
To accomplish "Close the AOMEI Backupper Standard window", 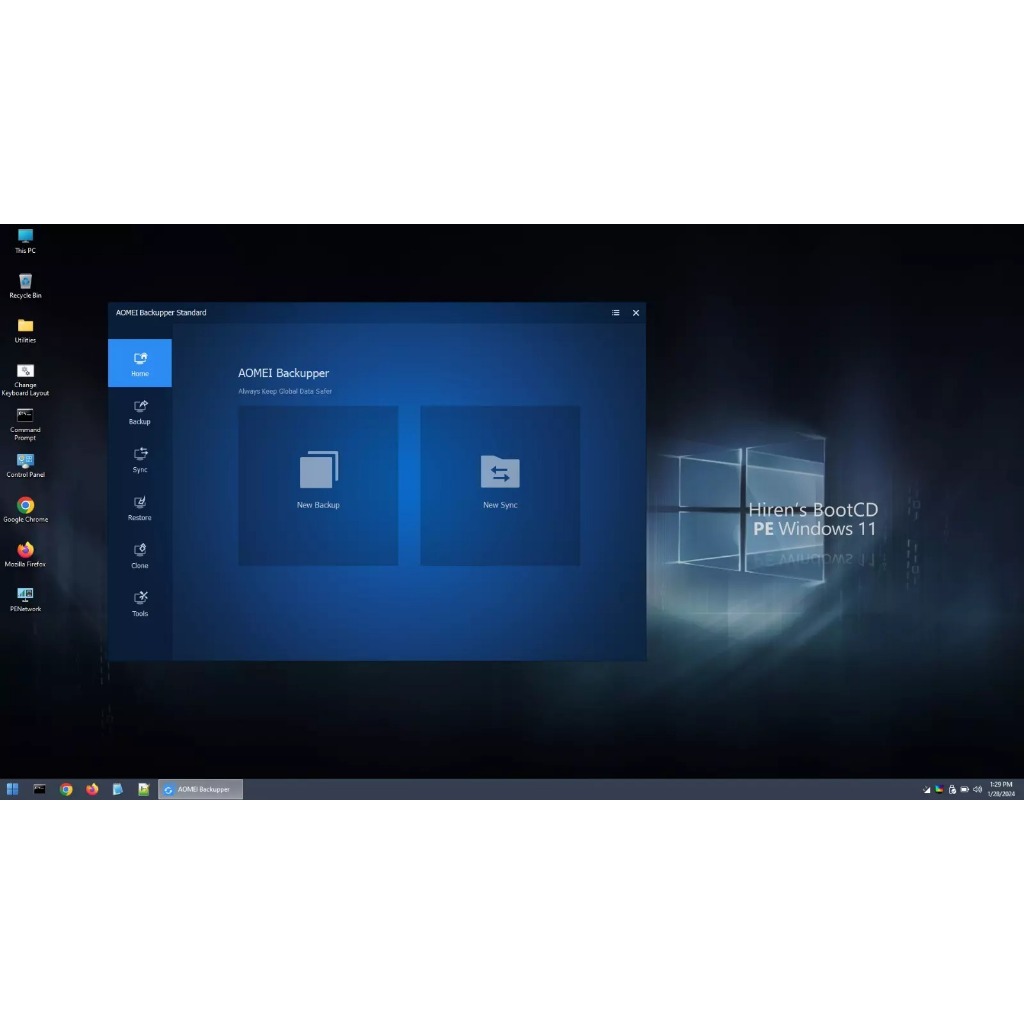I will tap(635, 313).
